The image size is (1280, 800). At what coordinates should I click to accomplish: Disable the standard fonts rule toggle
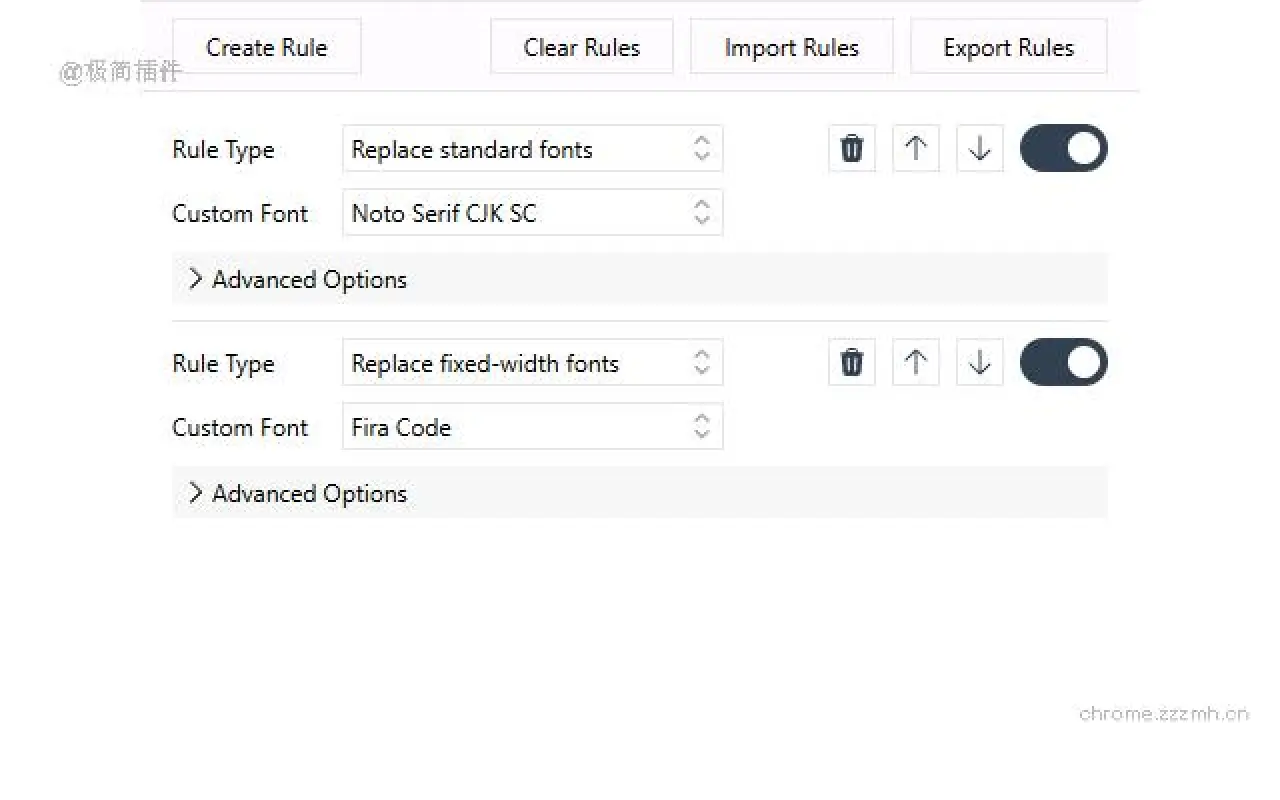click(x=1063, y=149)
